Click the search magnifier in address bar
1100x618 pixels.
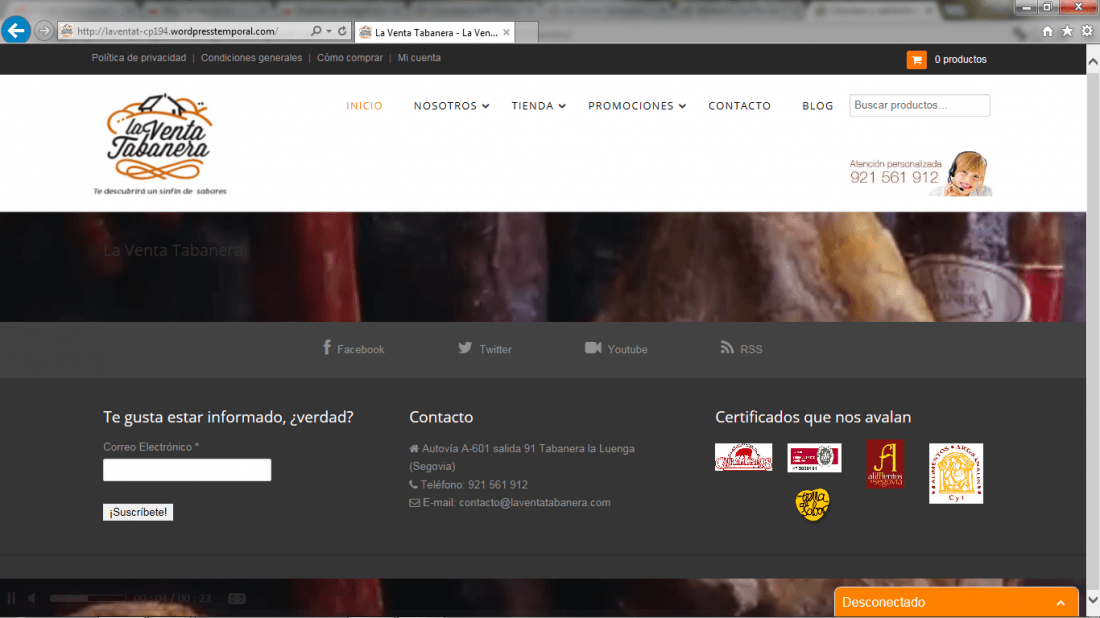(316, 31)
